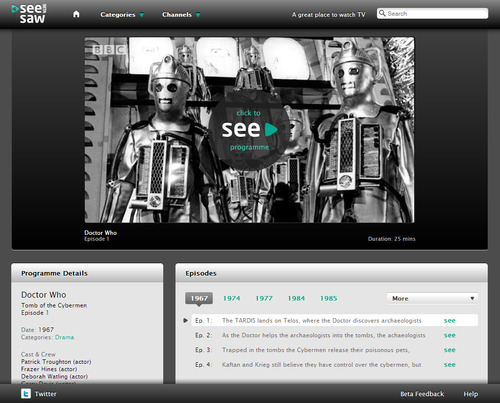The height and width of the screenshot is (403, 500).
Task: Click the Episodes panel header
Action: coord(332,273)
